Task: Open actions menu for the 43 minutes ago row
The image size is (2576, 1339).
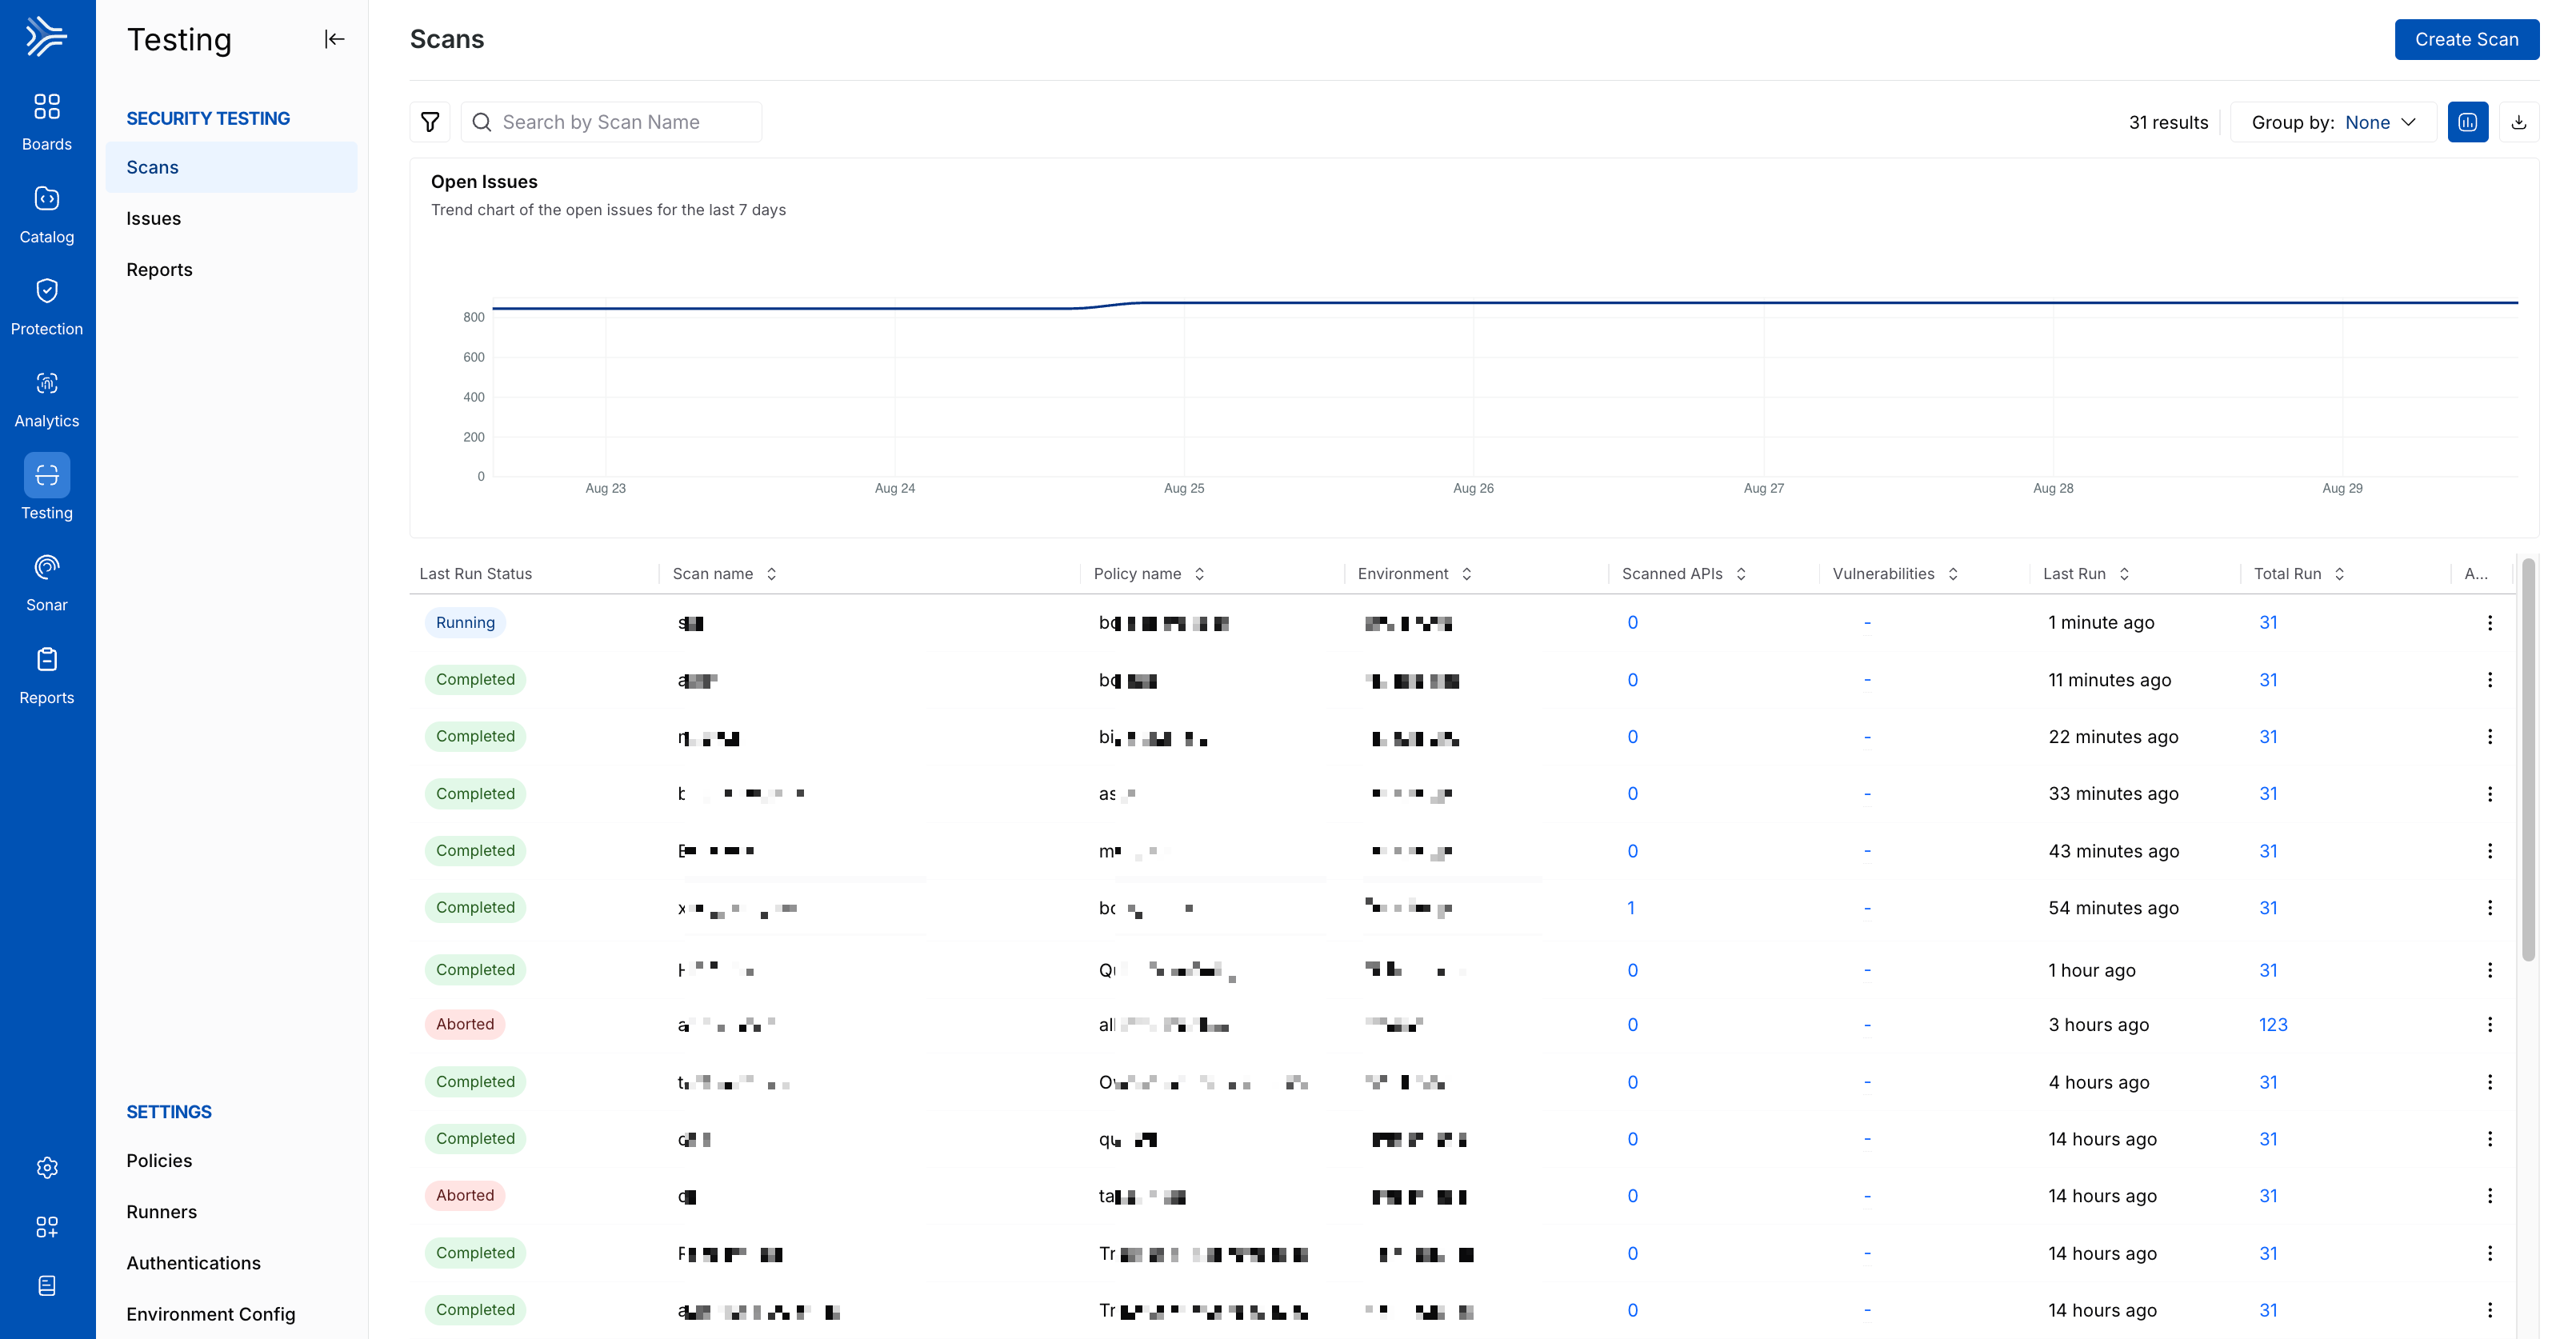Action: (x=2489, y=850)
